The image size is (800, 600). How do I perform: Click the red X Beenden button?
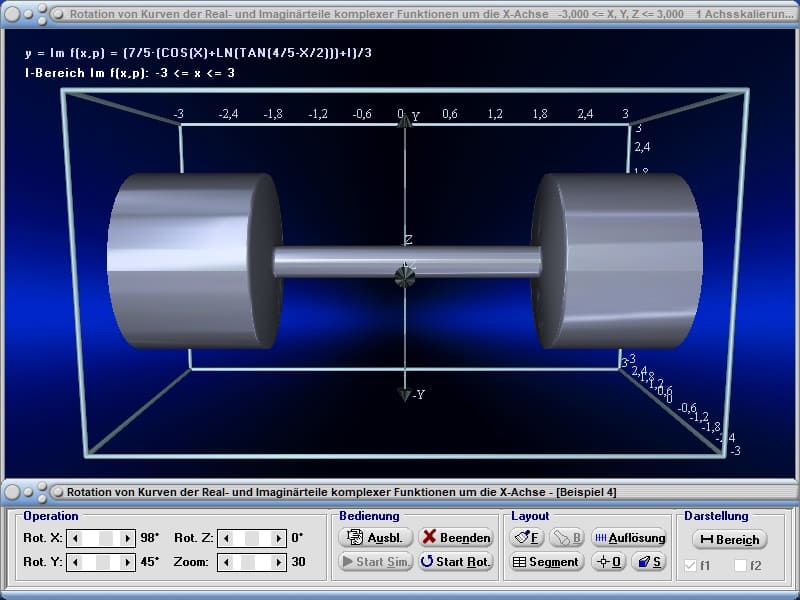point(456,537)
